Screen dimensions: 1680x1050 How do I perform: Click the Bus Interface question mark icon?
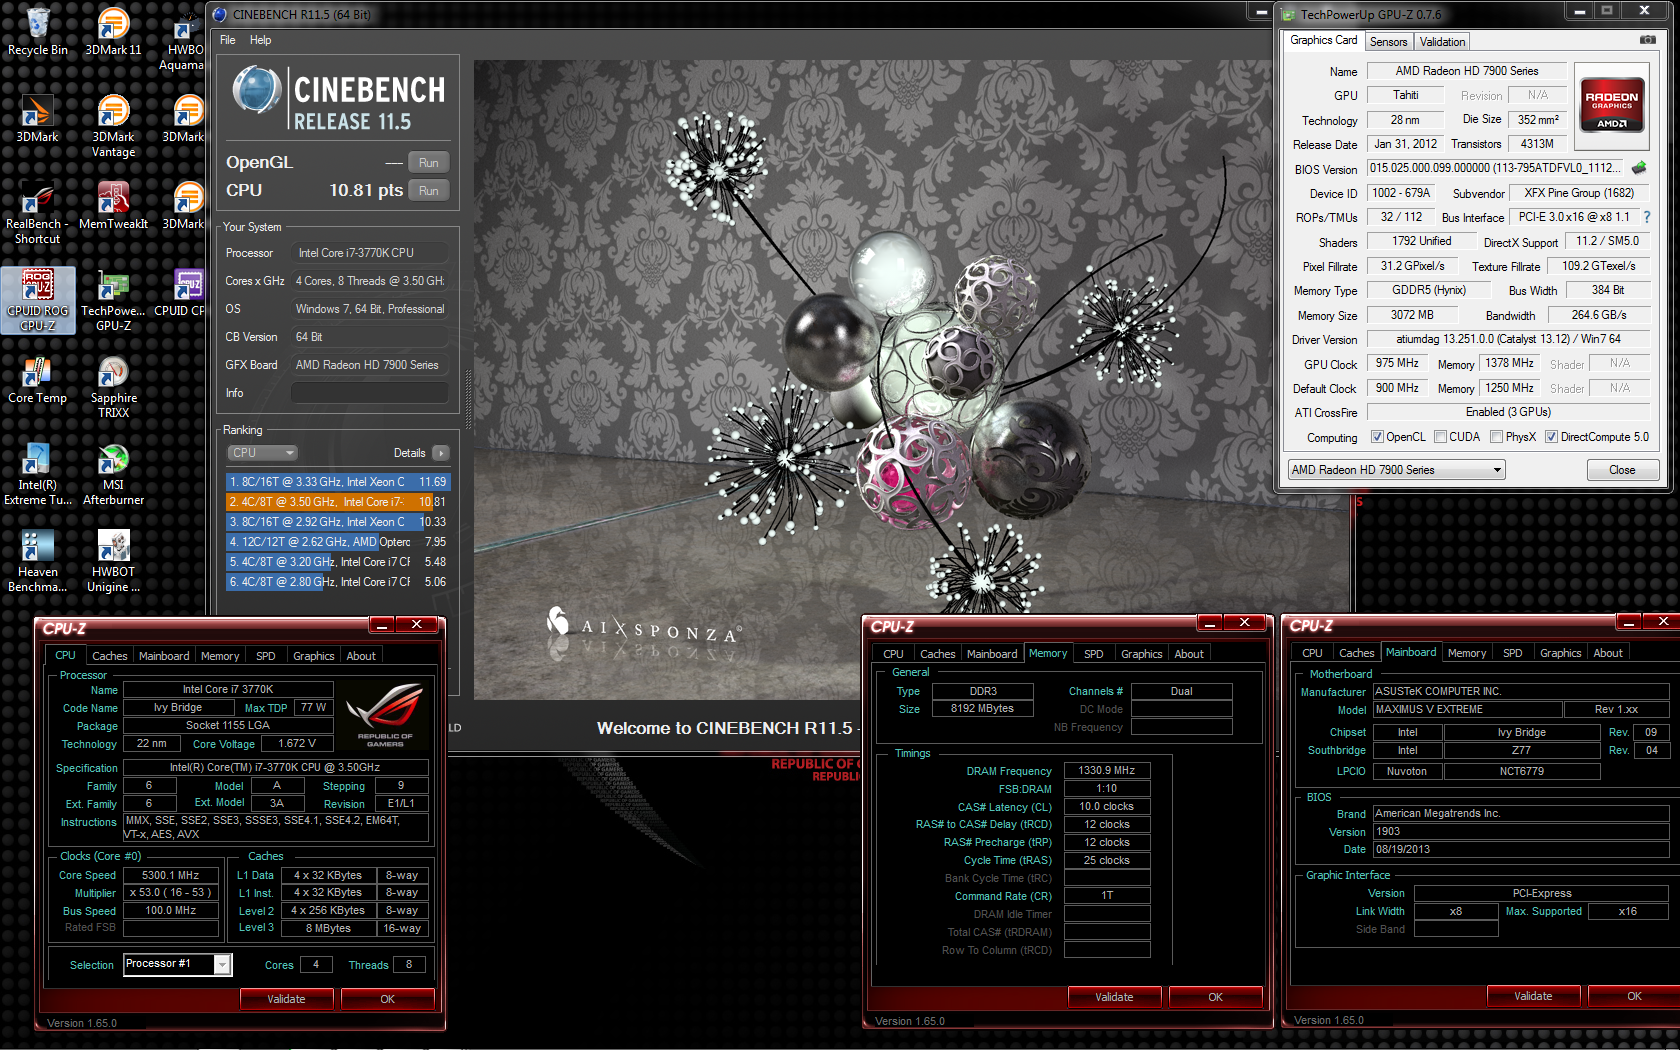1646,217
